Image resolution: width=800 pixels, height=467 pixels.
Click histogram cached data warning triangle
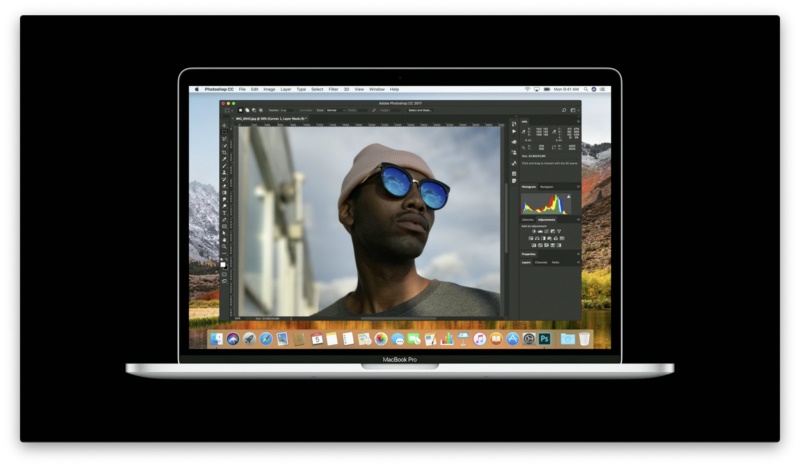click(x=568, y=196)
